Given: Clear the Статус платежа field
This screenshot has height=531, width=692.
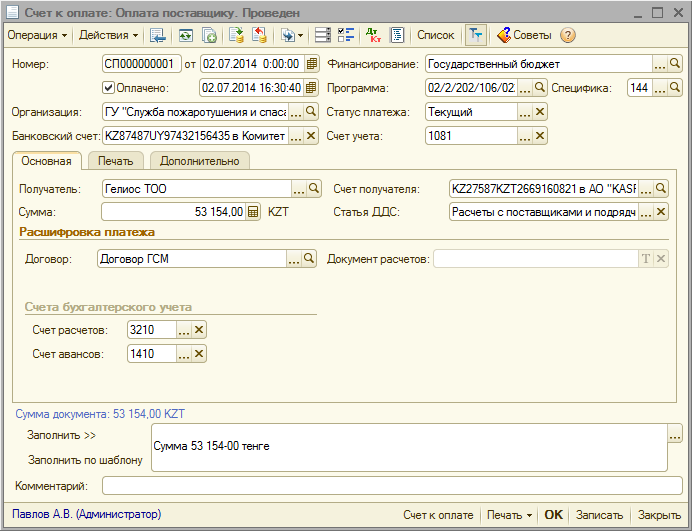Looking at the screenshot, I should [541, 112].
